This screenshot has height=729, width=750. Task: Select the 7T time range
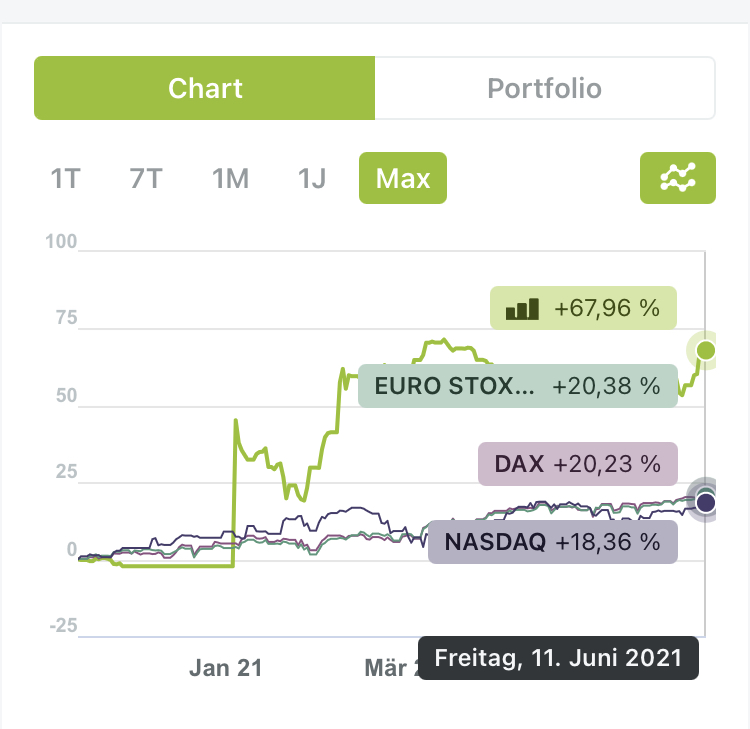pos(146,179)
